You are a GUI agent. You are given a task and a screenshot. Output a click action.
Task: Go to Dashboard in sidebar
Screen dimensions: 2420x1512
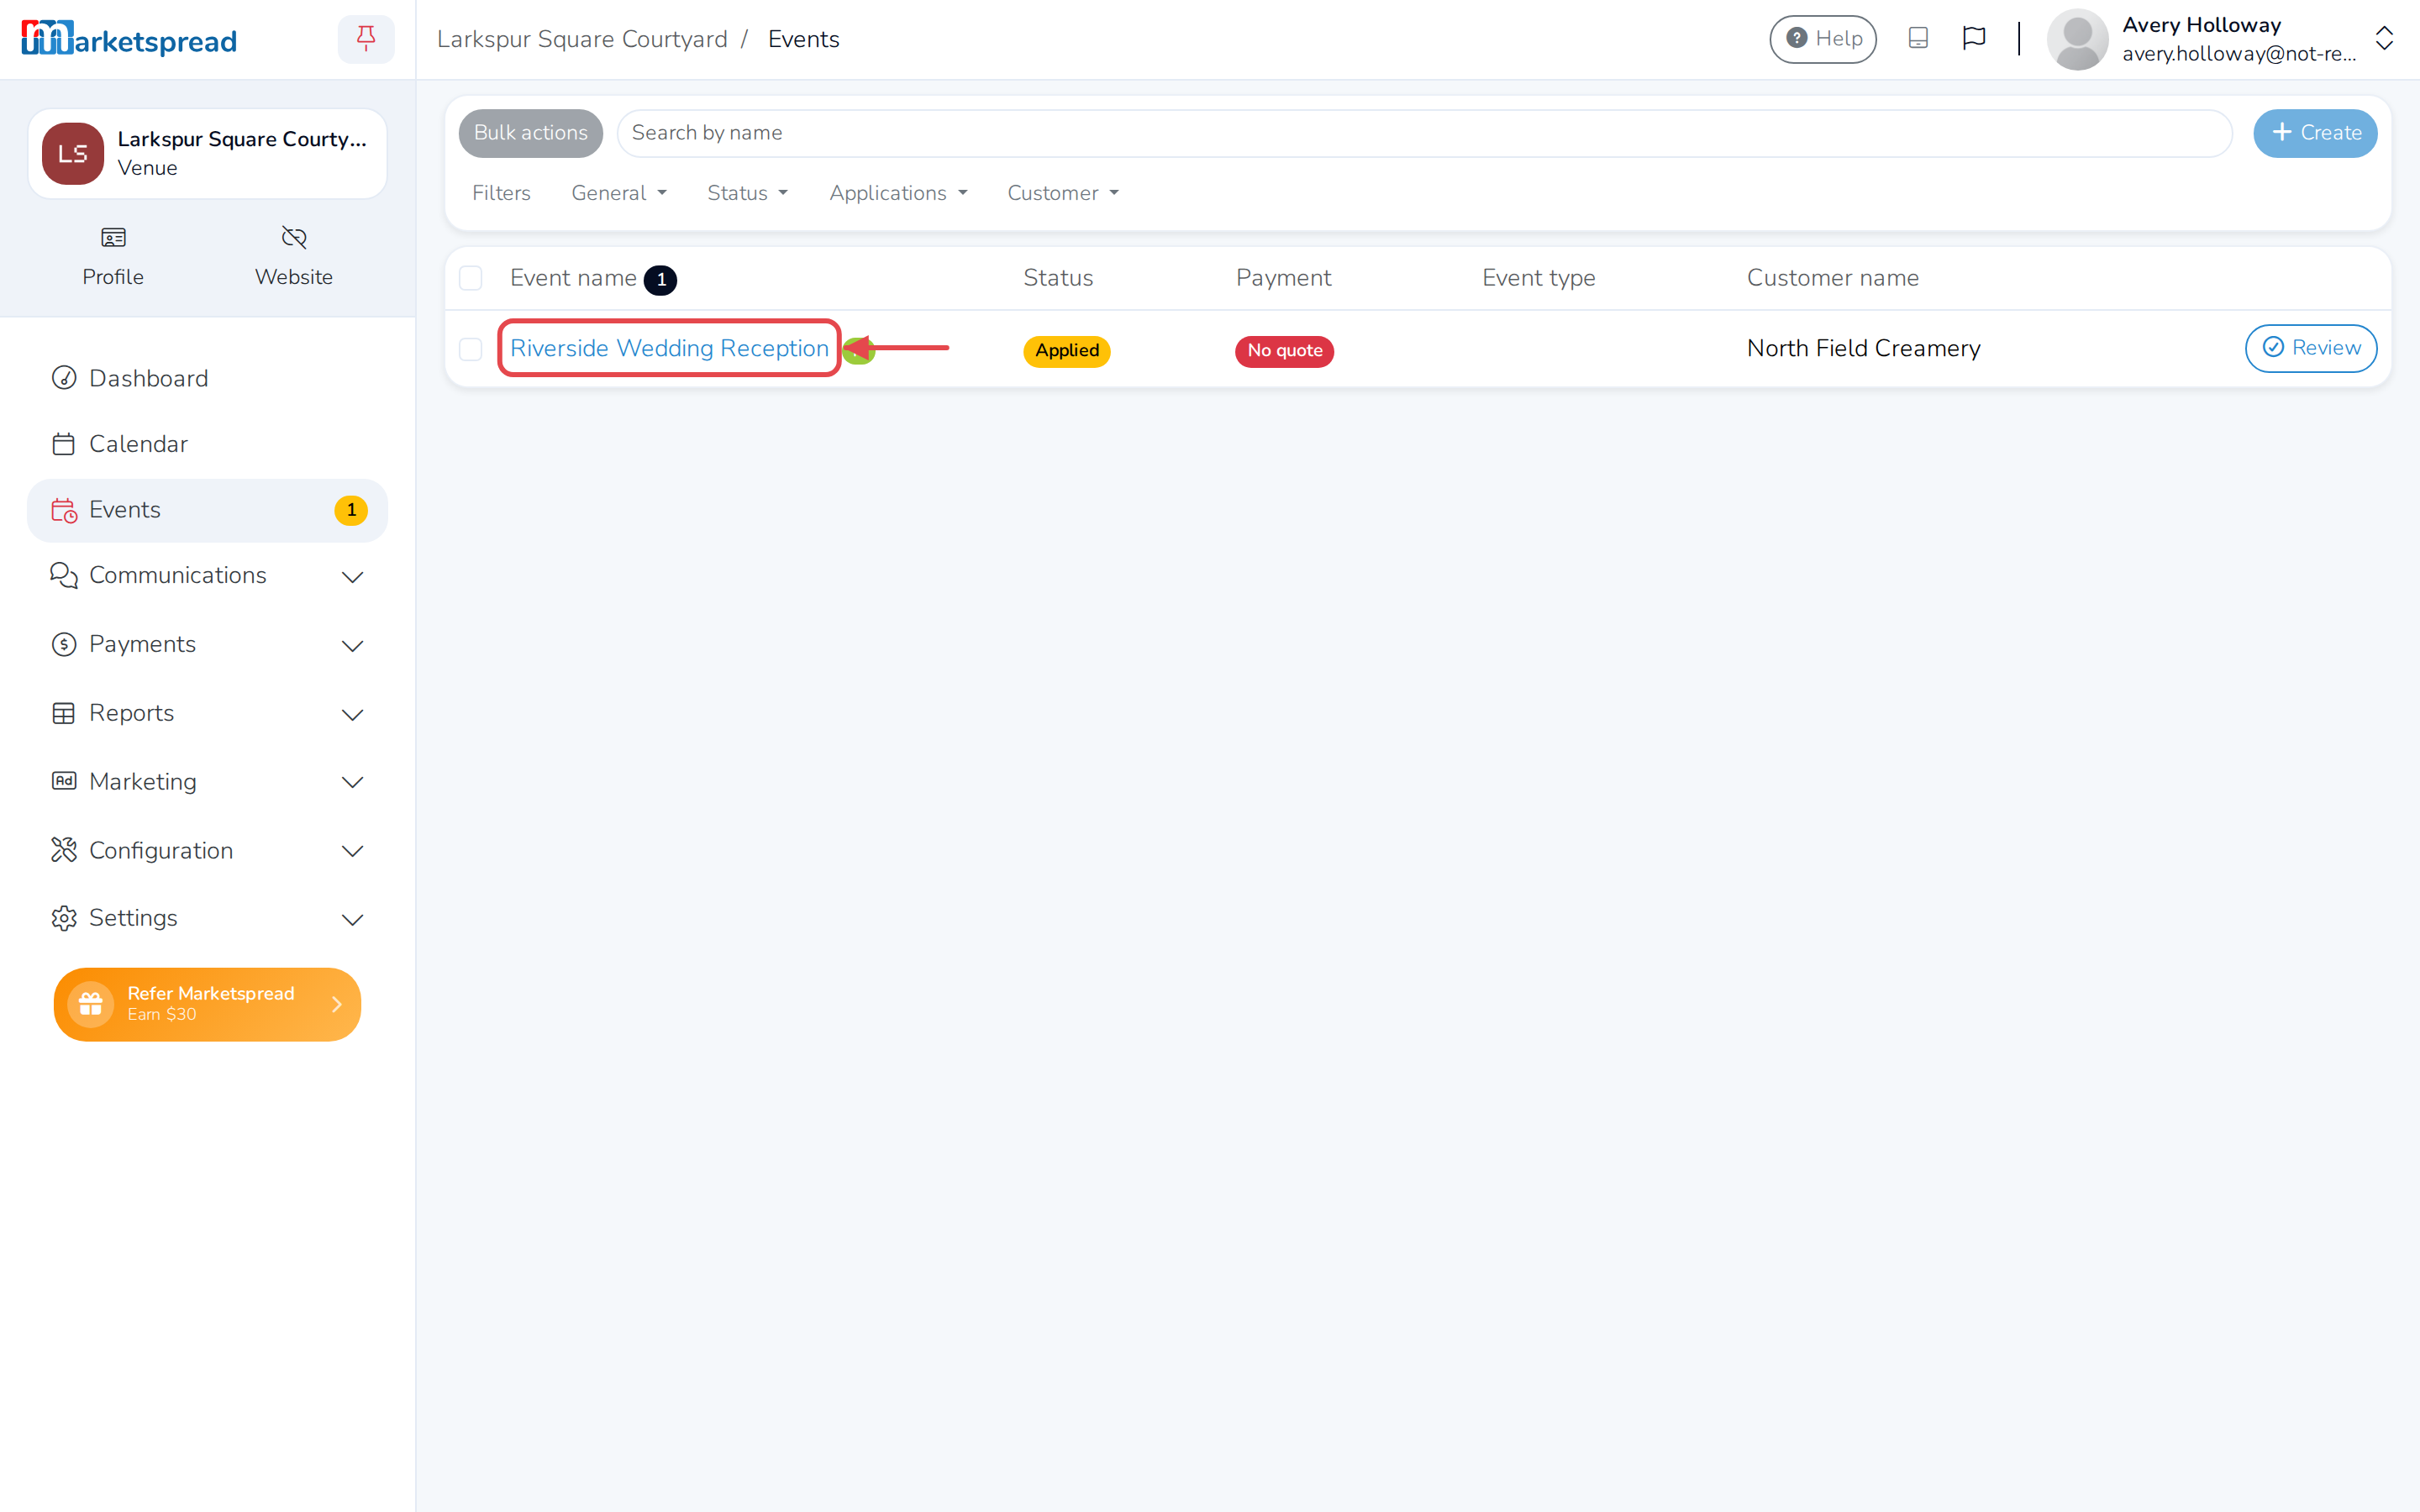[x=207, y=378]
